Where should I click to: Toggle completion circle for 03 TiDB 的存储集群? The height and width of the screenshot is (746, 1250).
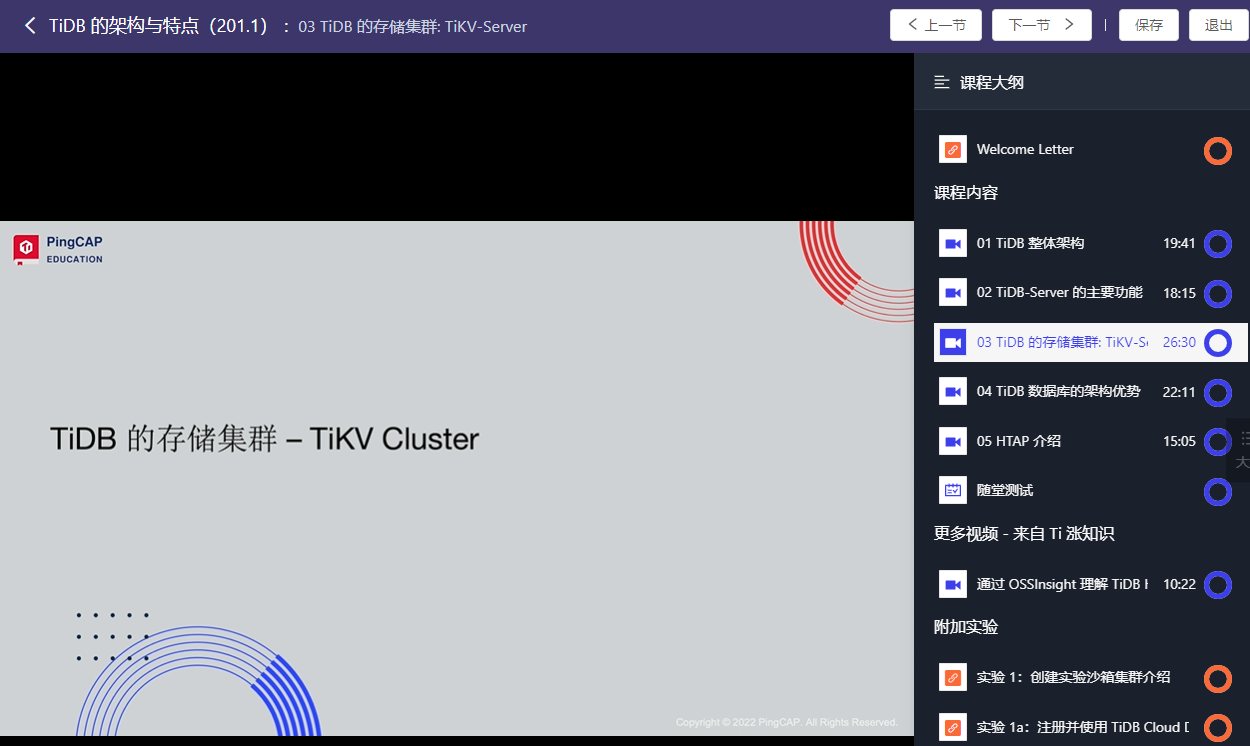pyautogui.click(x=1217, y=343)
